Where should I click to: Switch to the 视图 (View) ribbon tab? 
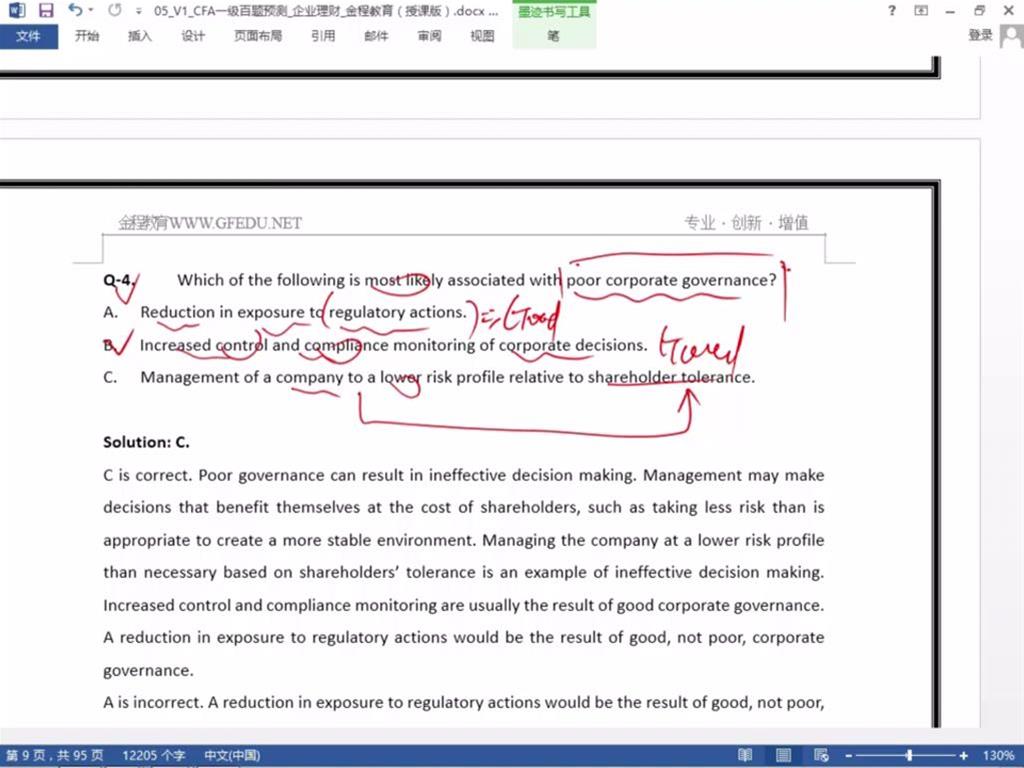(482, 36)
